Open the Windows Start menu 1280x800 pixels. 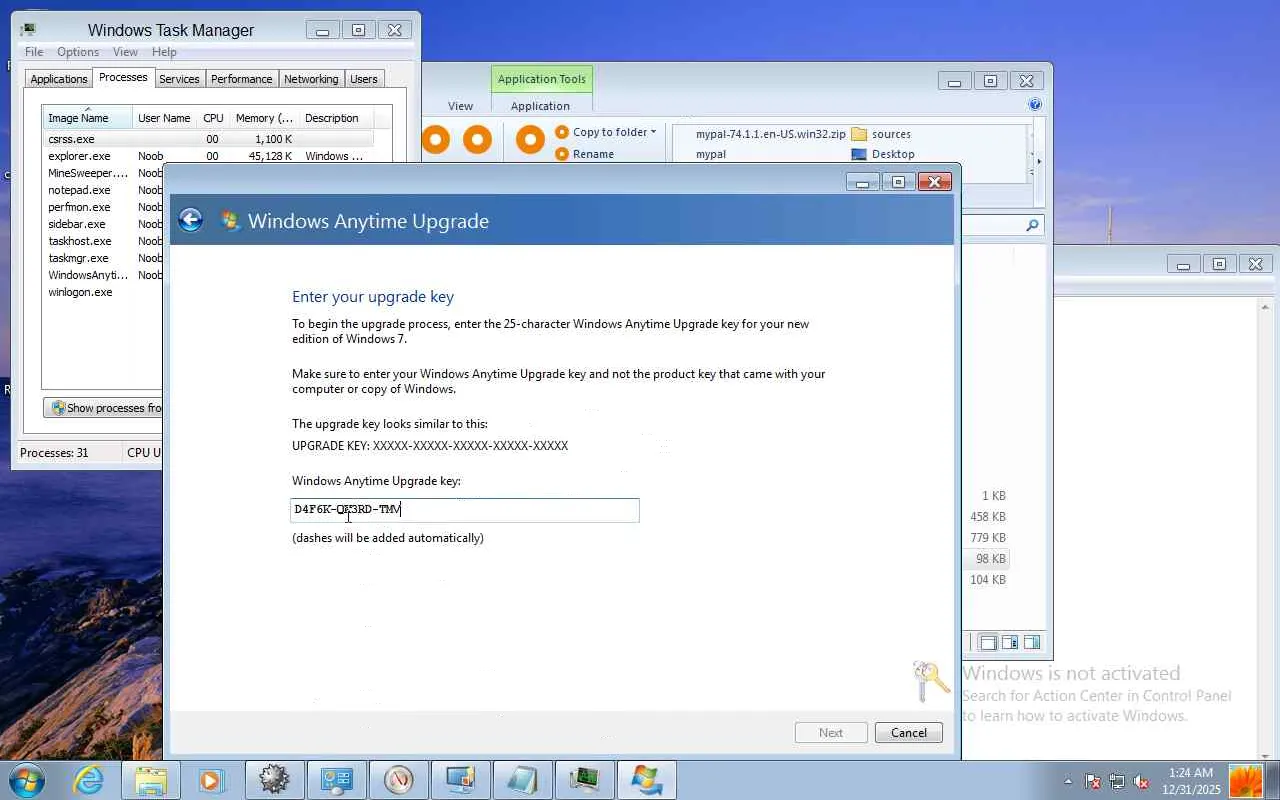pos(26,780)
